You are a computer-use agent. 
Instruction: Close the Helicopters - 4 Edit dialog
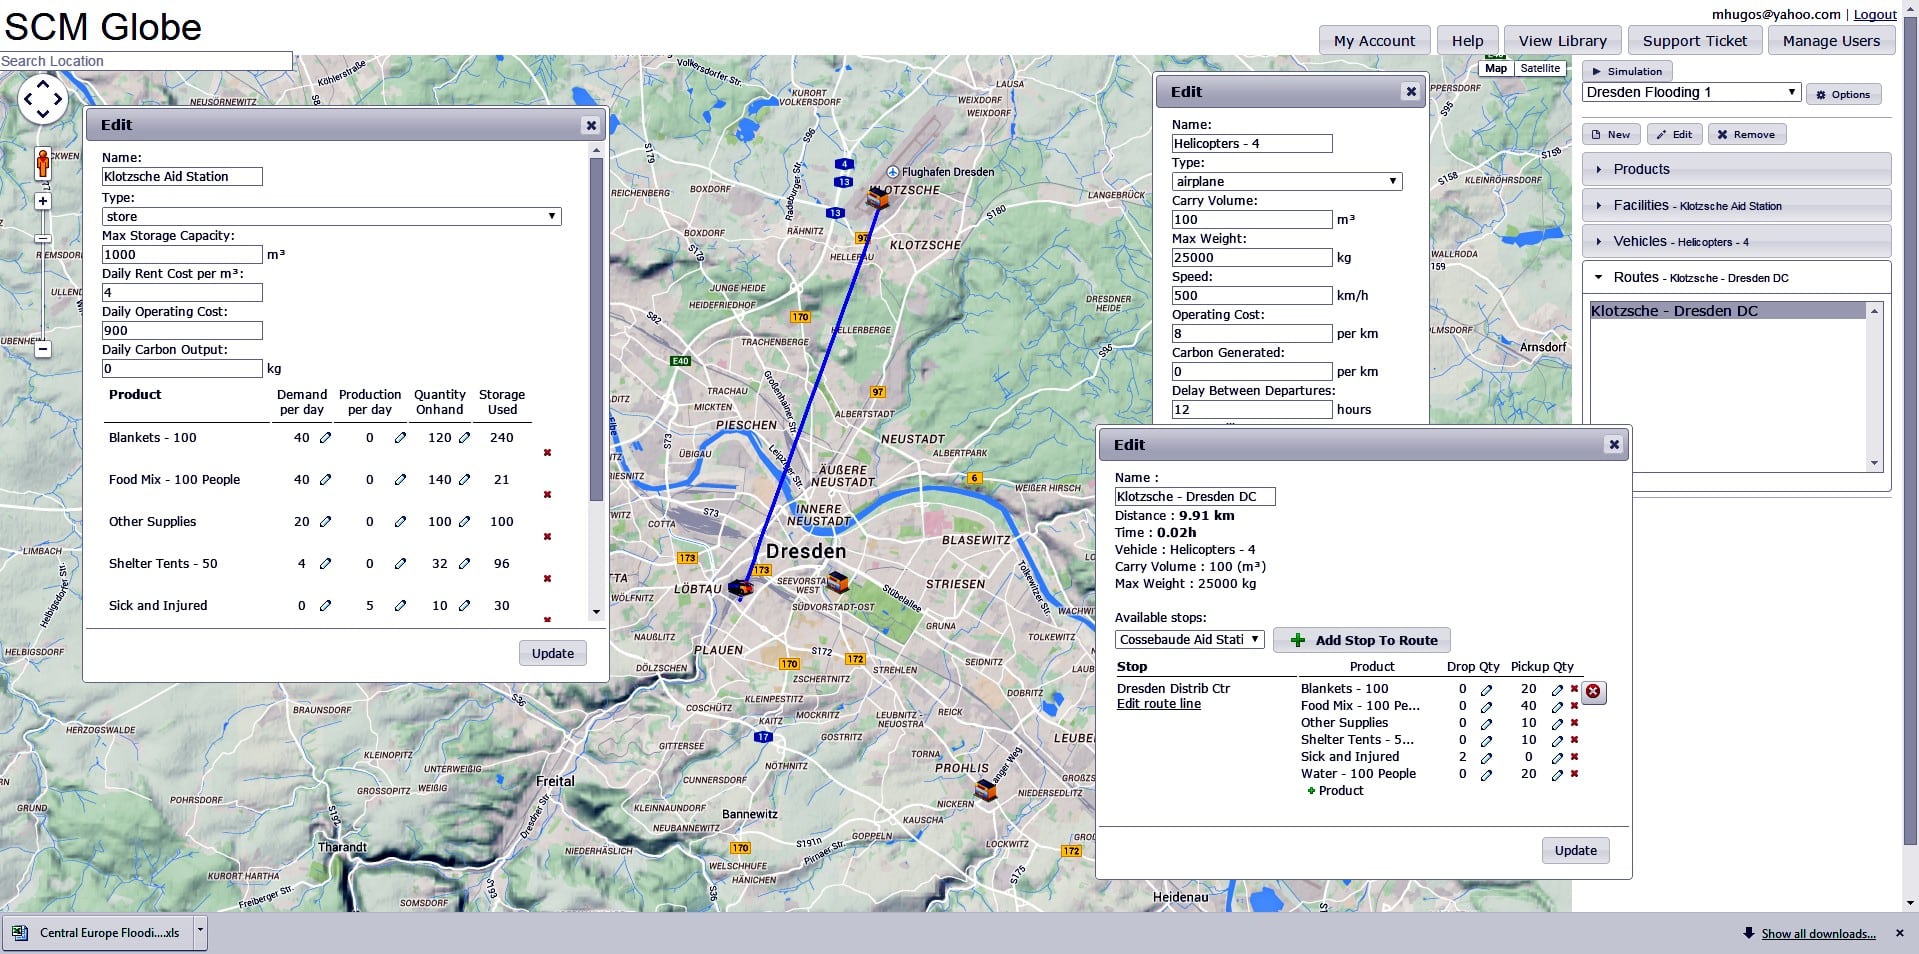point(1410,92)
